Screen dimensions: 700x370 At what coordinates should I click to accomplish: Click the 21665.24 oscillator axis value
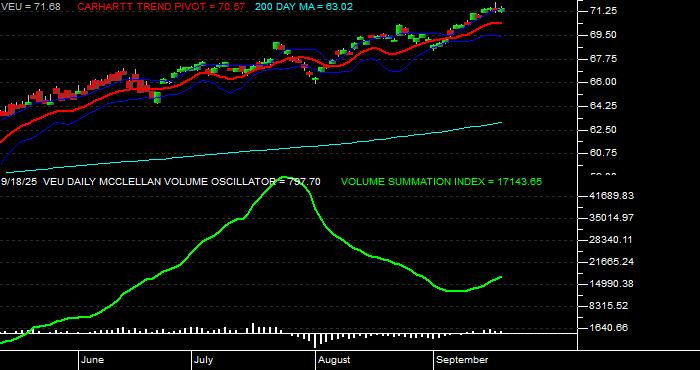point(612,262)
